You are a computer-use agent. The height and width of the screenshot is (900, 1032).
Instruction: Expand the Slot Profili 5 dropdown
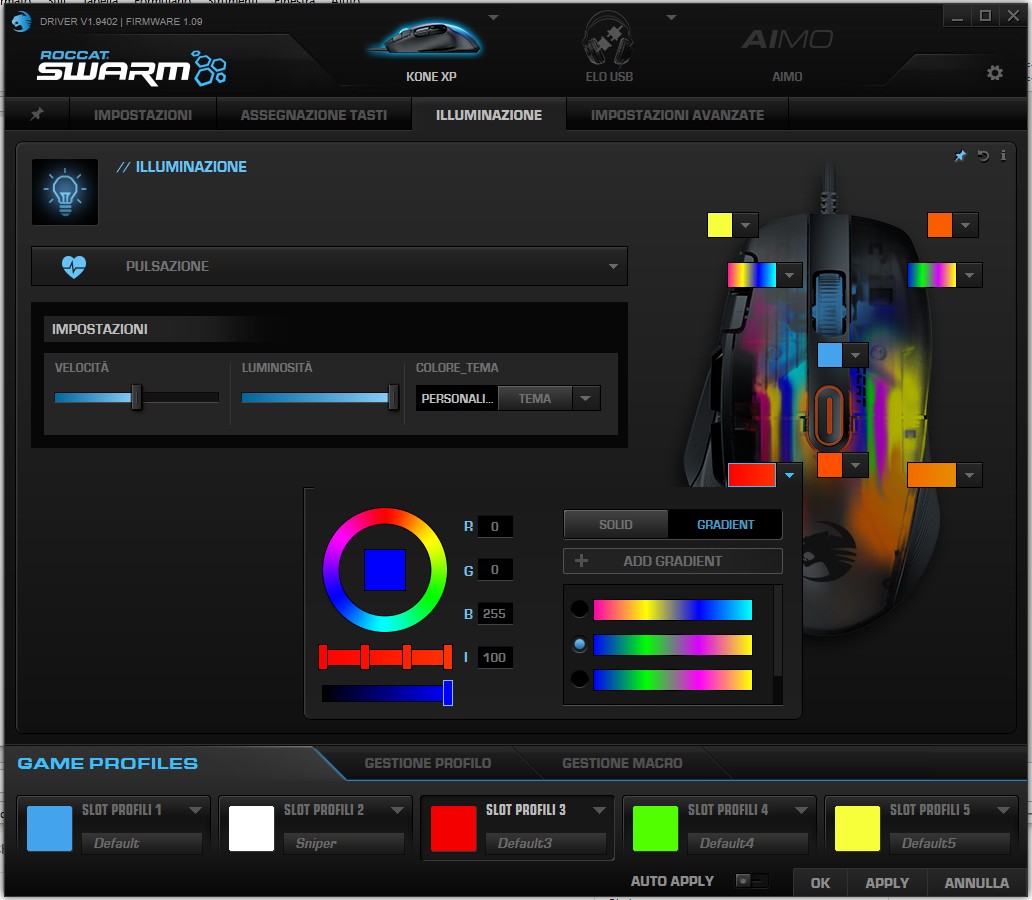point(1004,810)
